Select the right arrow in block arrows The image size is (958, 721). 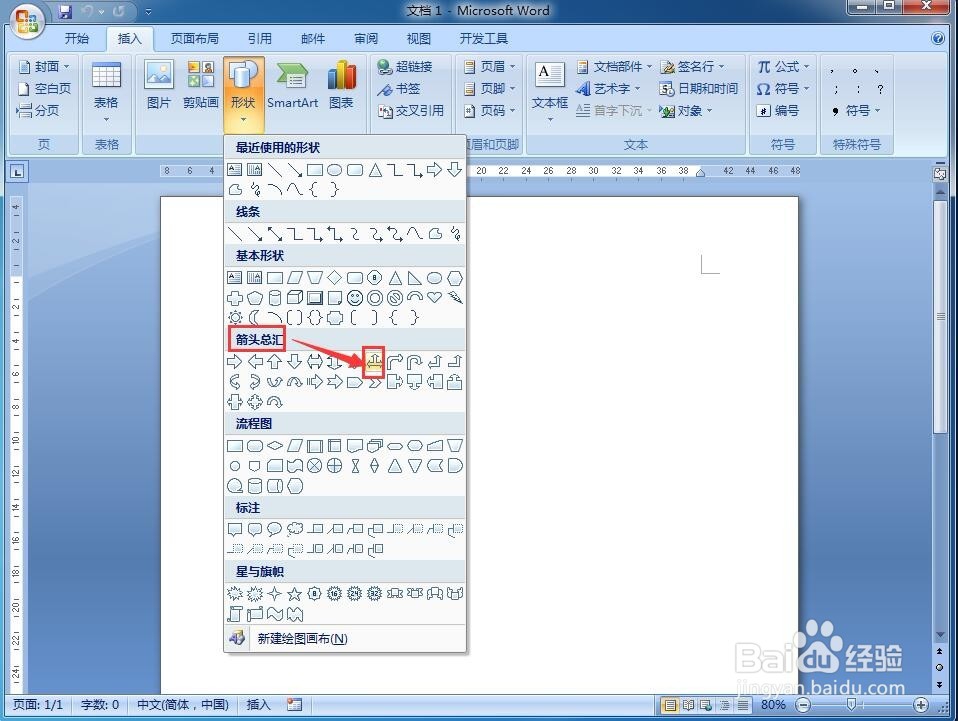pyautogui.click(x=235, y=362)
